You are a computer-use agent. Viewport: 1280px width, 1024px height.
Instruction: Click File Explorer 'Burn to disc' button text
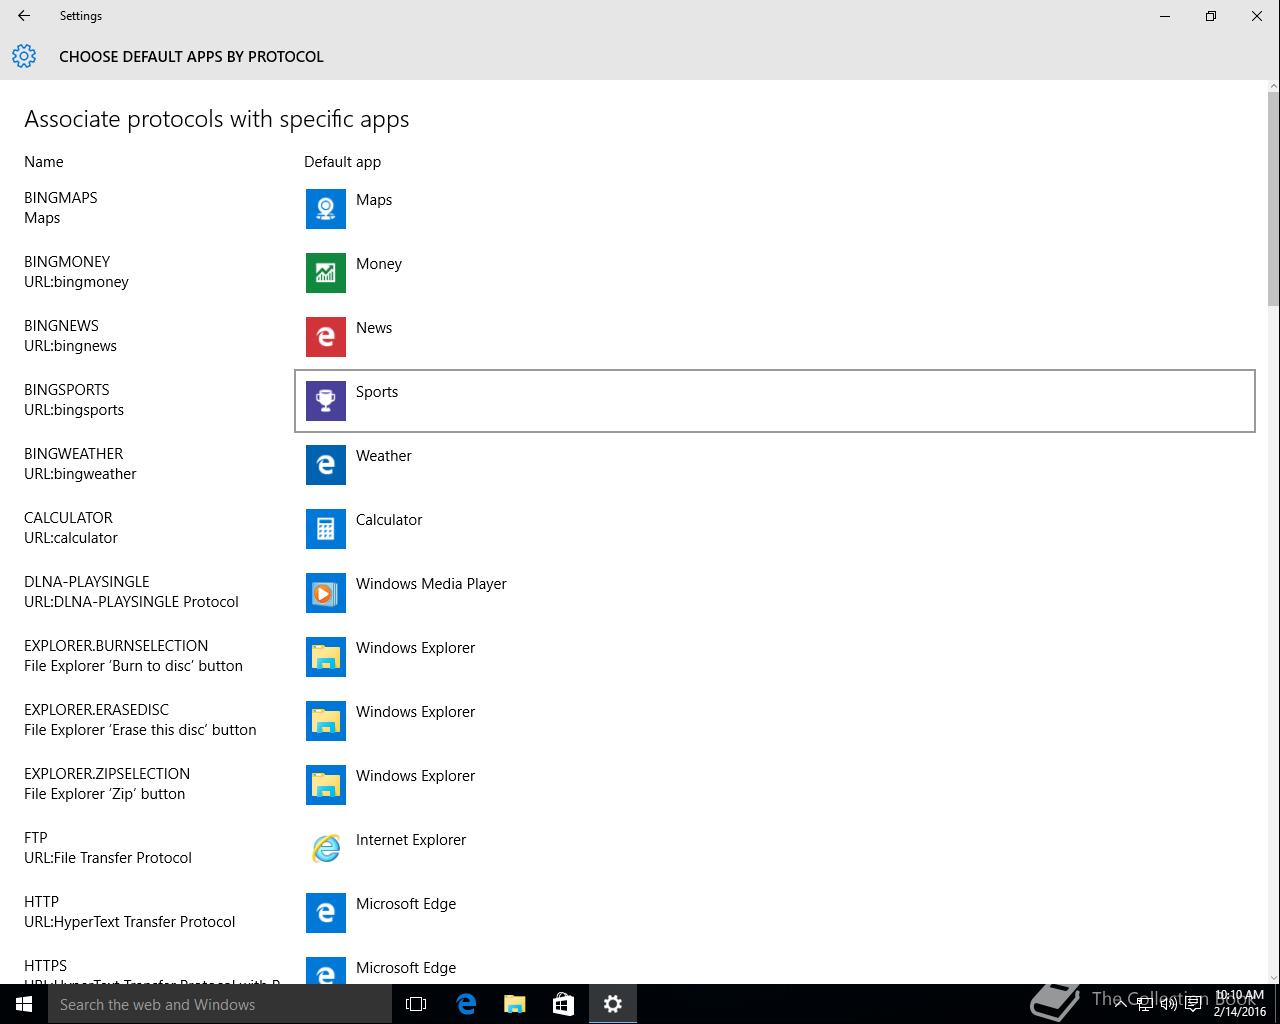[x=133, y=666]
